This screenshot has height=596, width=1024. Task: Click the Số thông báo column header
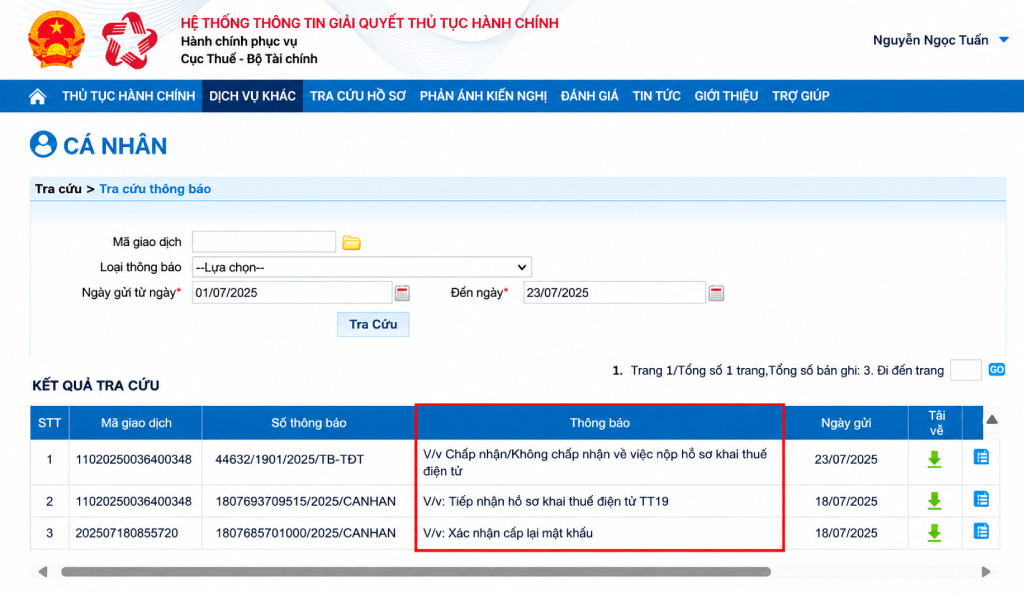[308, 423]
